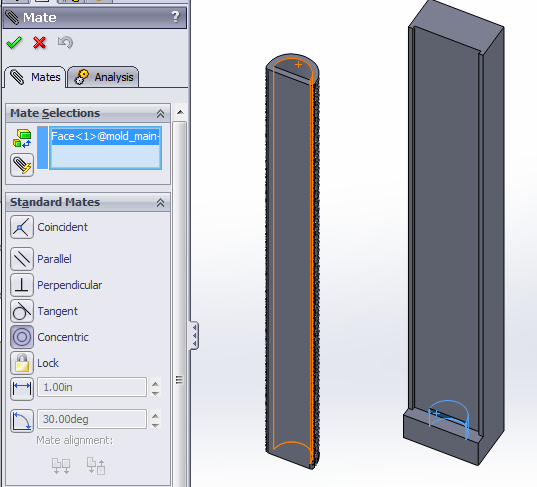The height and width of the screenshot is (487, 537).
Task: Choose the Tangent mate icon
Action: (x=22, y=311)
